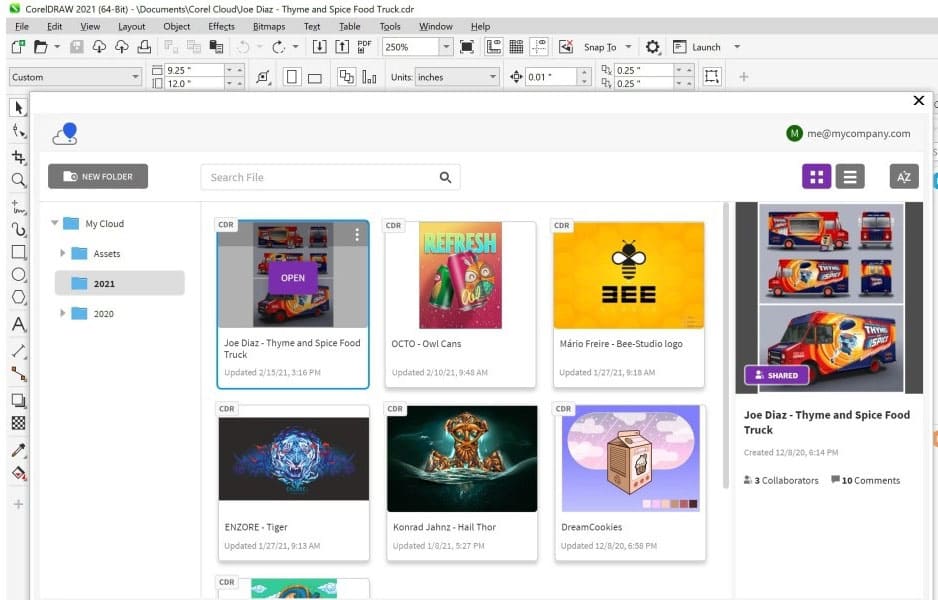The height and width of the screenshot is (600, 938).
Task: Click the 3 Collaborators link
Action: (781, 480)
